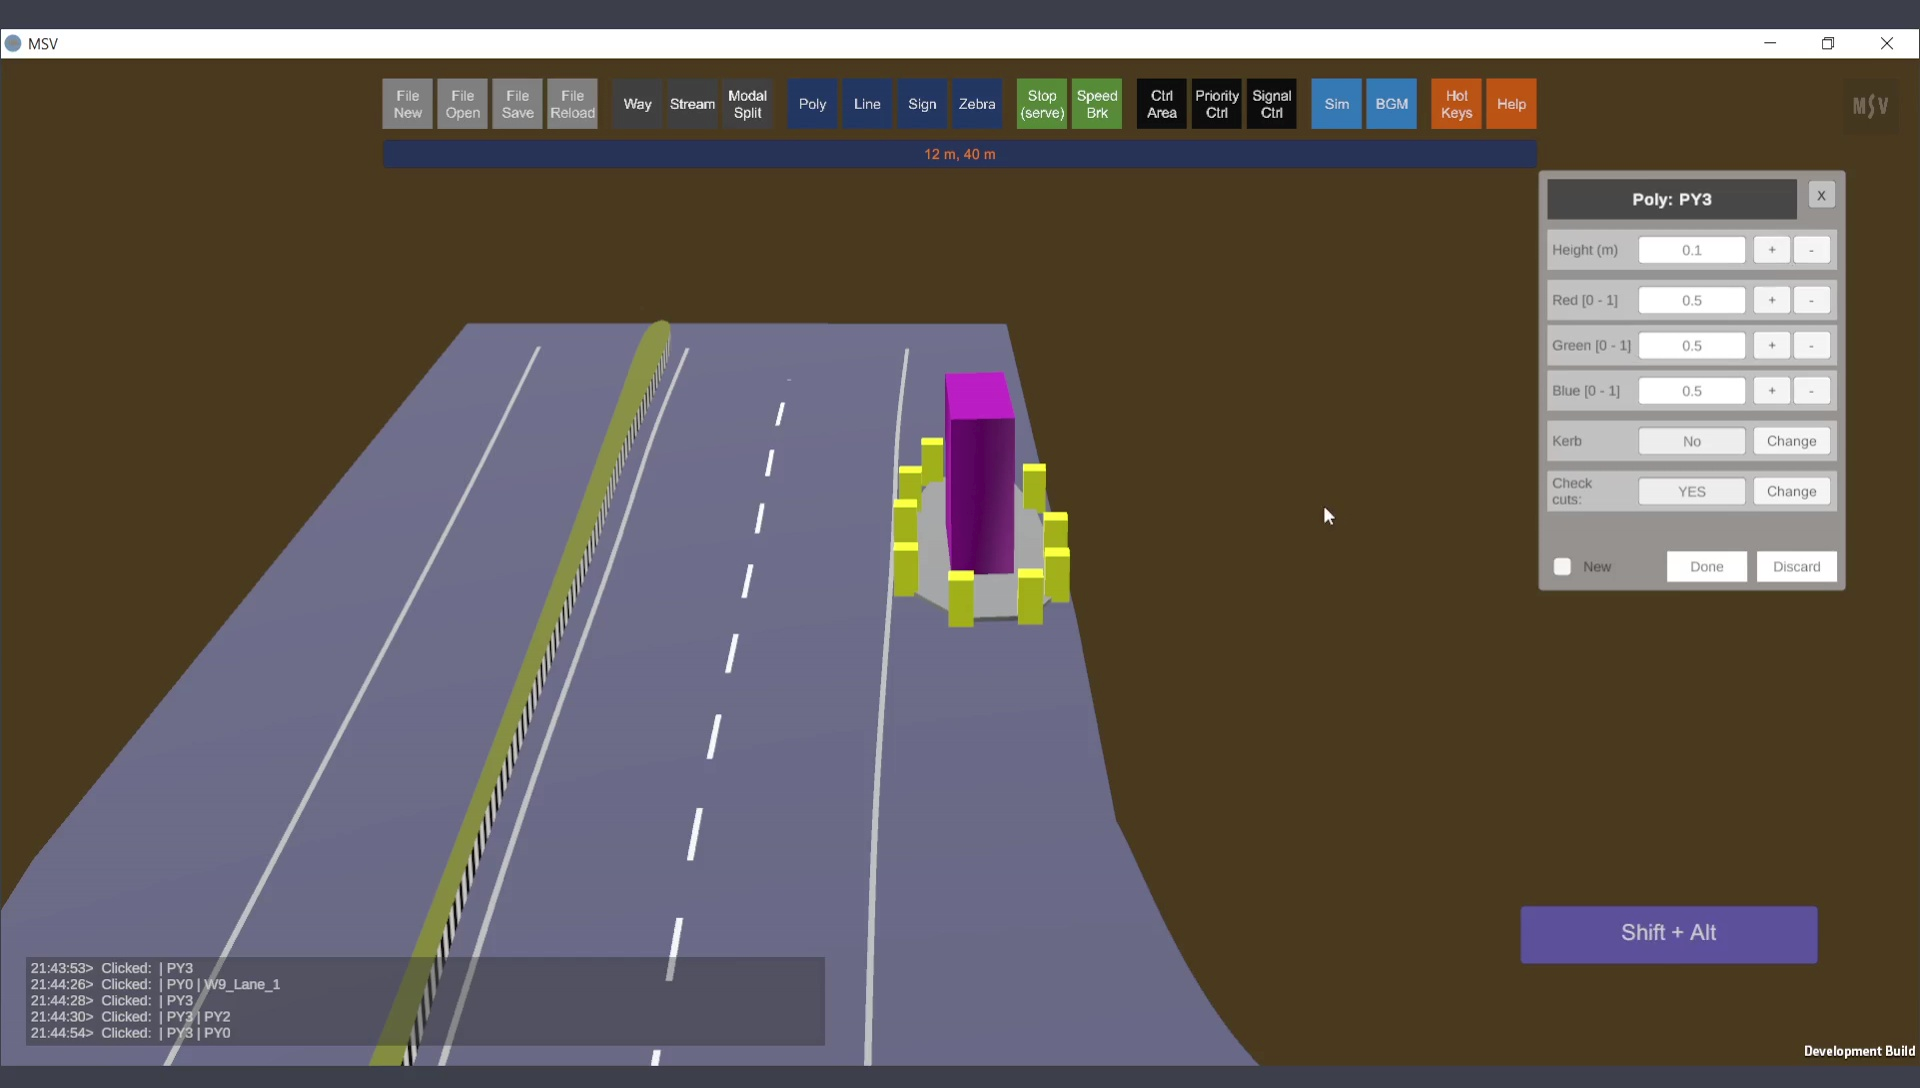Activate the Speed Brk tool
The width and height of the screenshot is (1920, 1088).
click(1096, 104)
